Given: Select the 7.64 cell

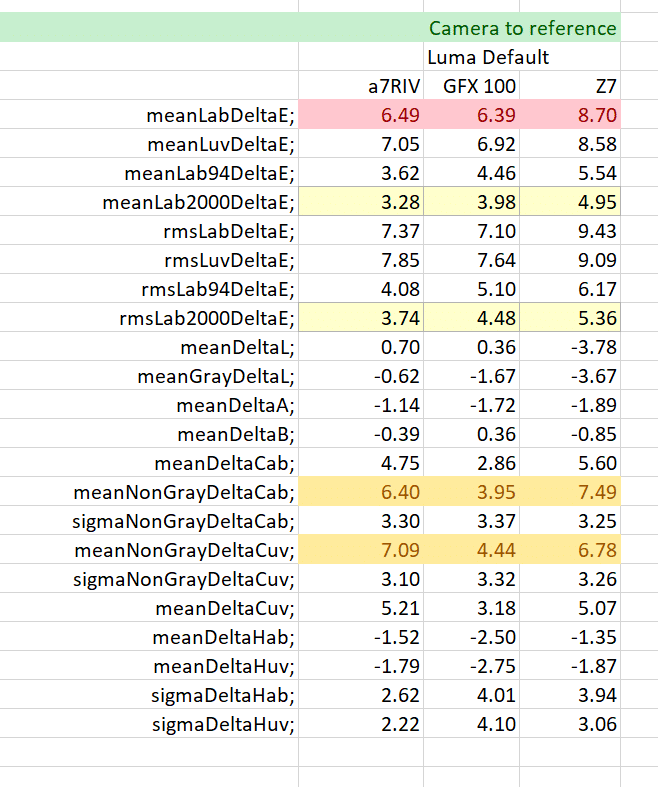Looking at the screenshot, I should 472,260.
